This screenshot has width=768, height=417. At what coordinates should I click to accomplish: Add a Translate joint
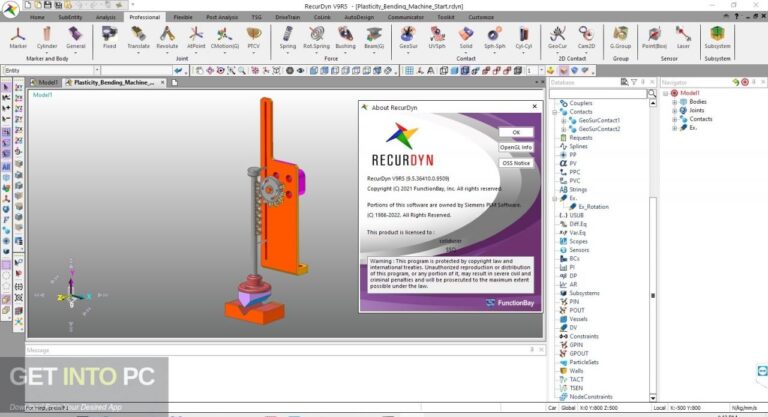138,38
